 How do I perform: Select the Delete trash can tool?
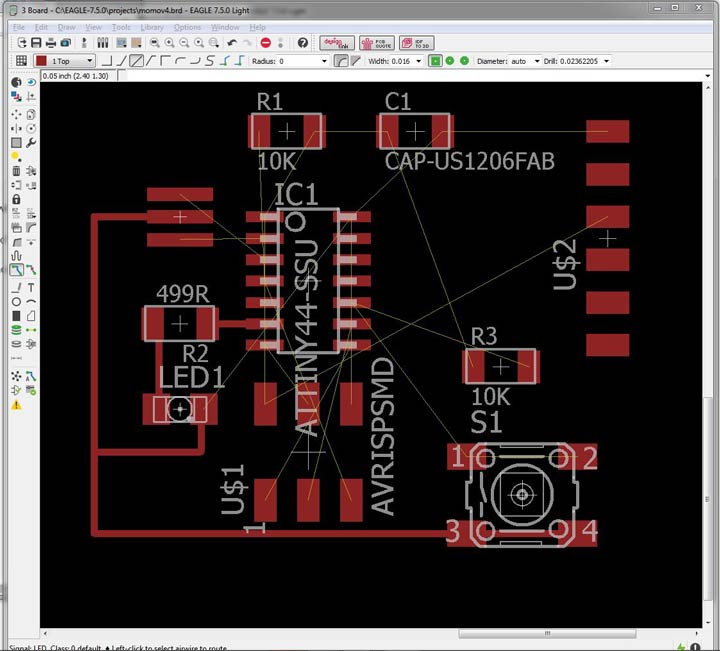point(16,171)
